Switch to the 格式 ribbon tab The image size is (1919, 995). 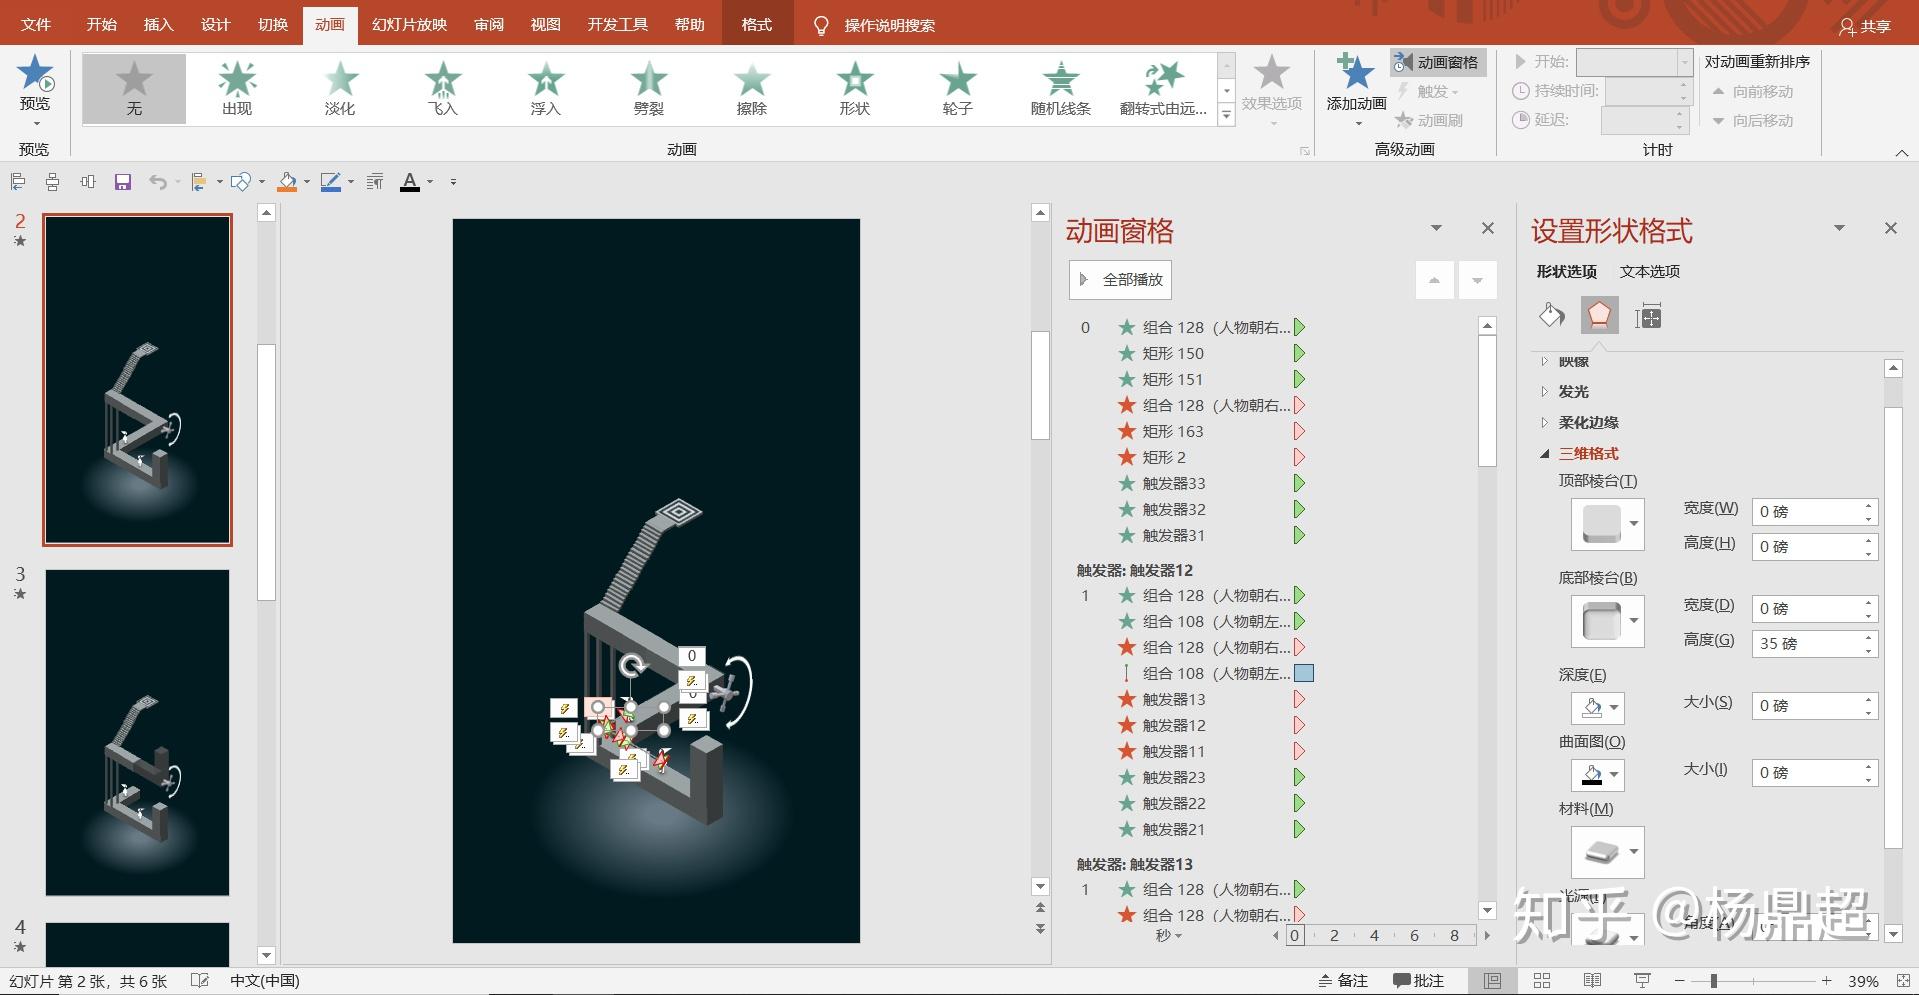[757, 25]
